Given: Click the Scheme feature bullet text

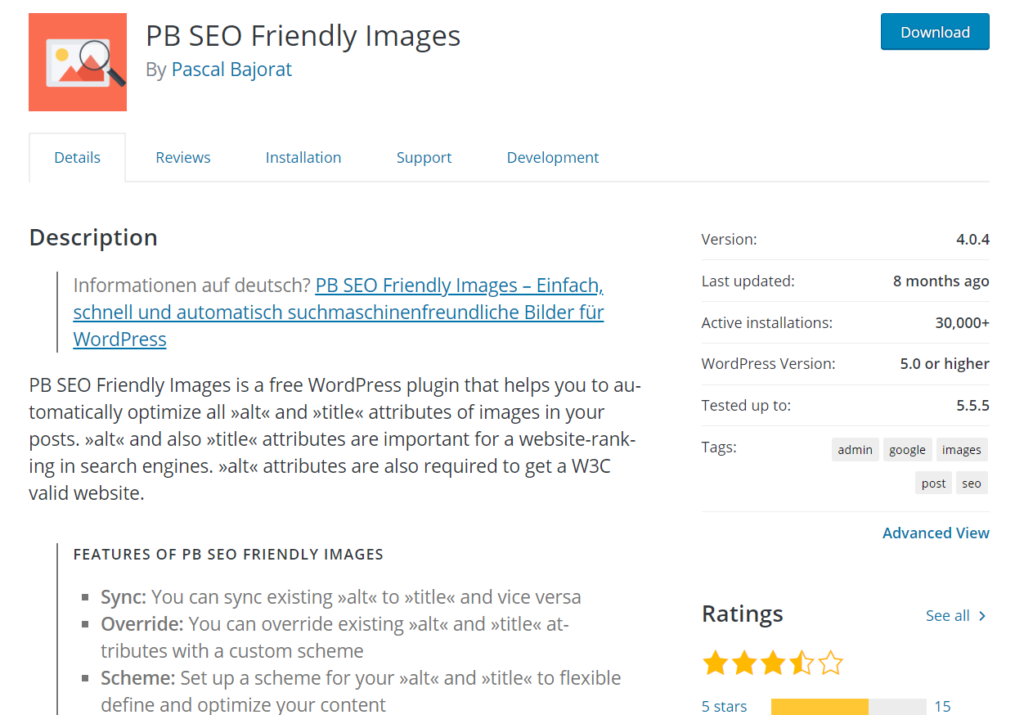Looking at the screenshot, I should click(x=360, y=691).
